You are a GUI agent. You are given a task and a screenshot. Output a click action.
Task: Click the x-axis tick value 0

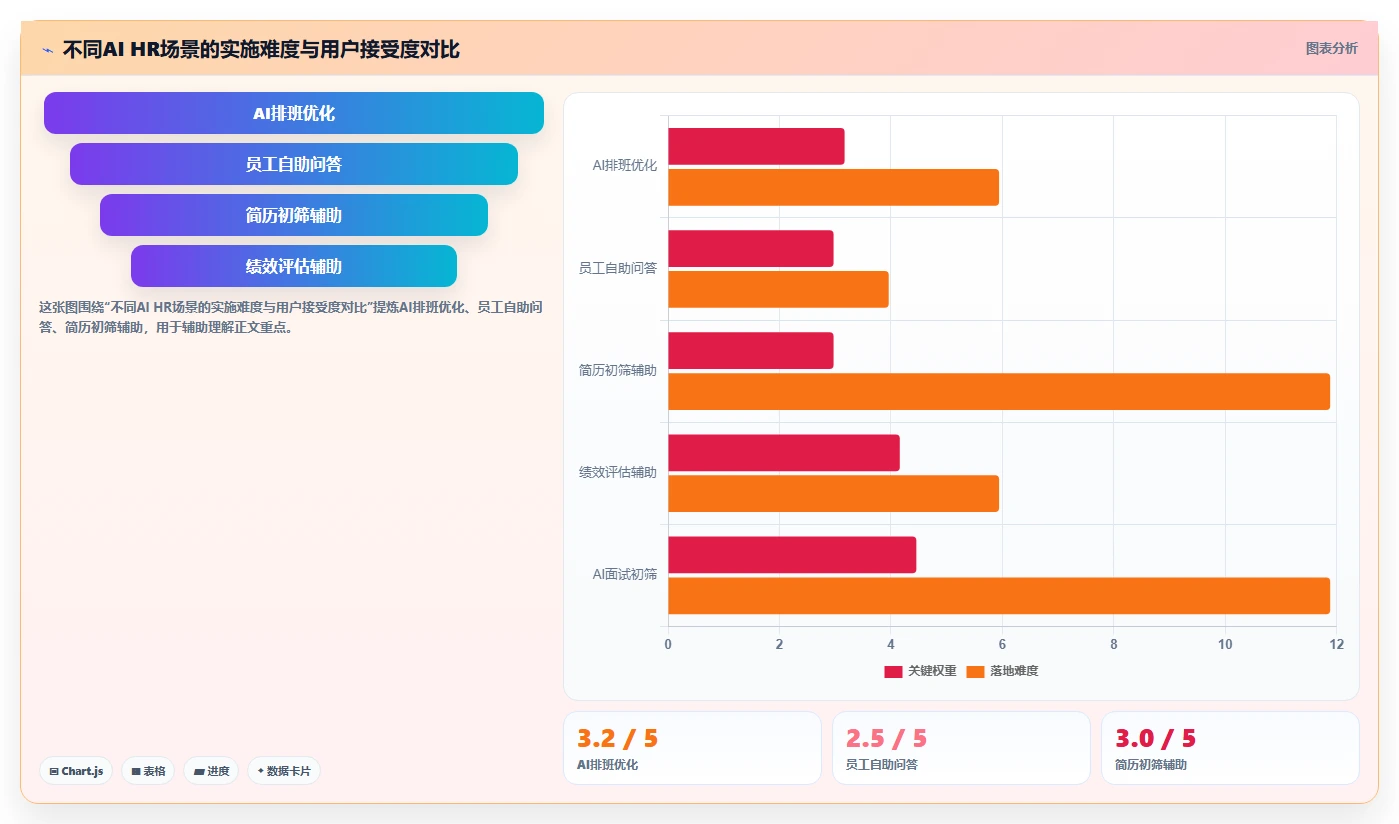click(x=668, y=644)
